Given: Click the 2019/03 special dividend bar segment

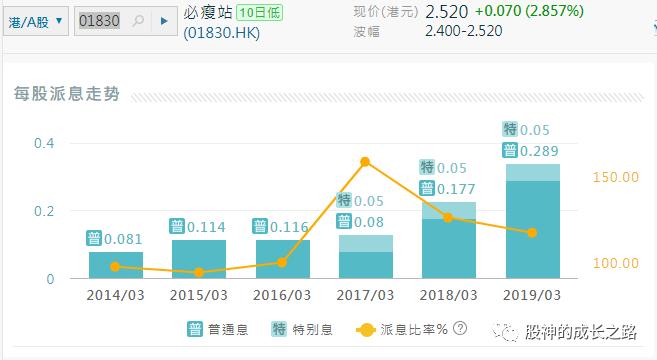Looking at the screenshot, I should click(x=533, y=173).
